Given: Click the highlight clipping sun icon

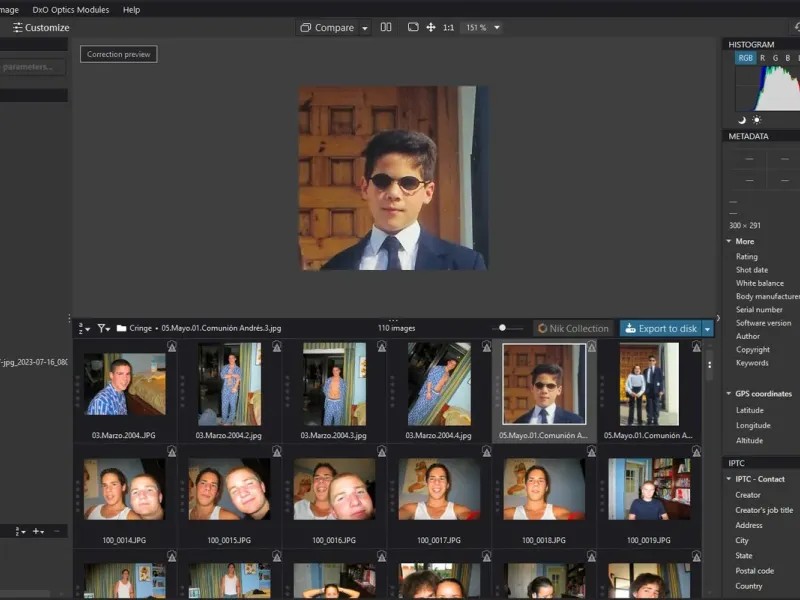Looking at the screenshot, I should [x=756, y=120].
